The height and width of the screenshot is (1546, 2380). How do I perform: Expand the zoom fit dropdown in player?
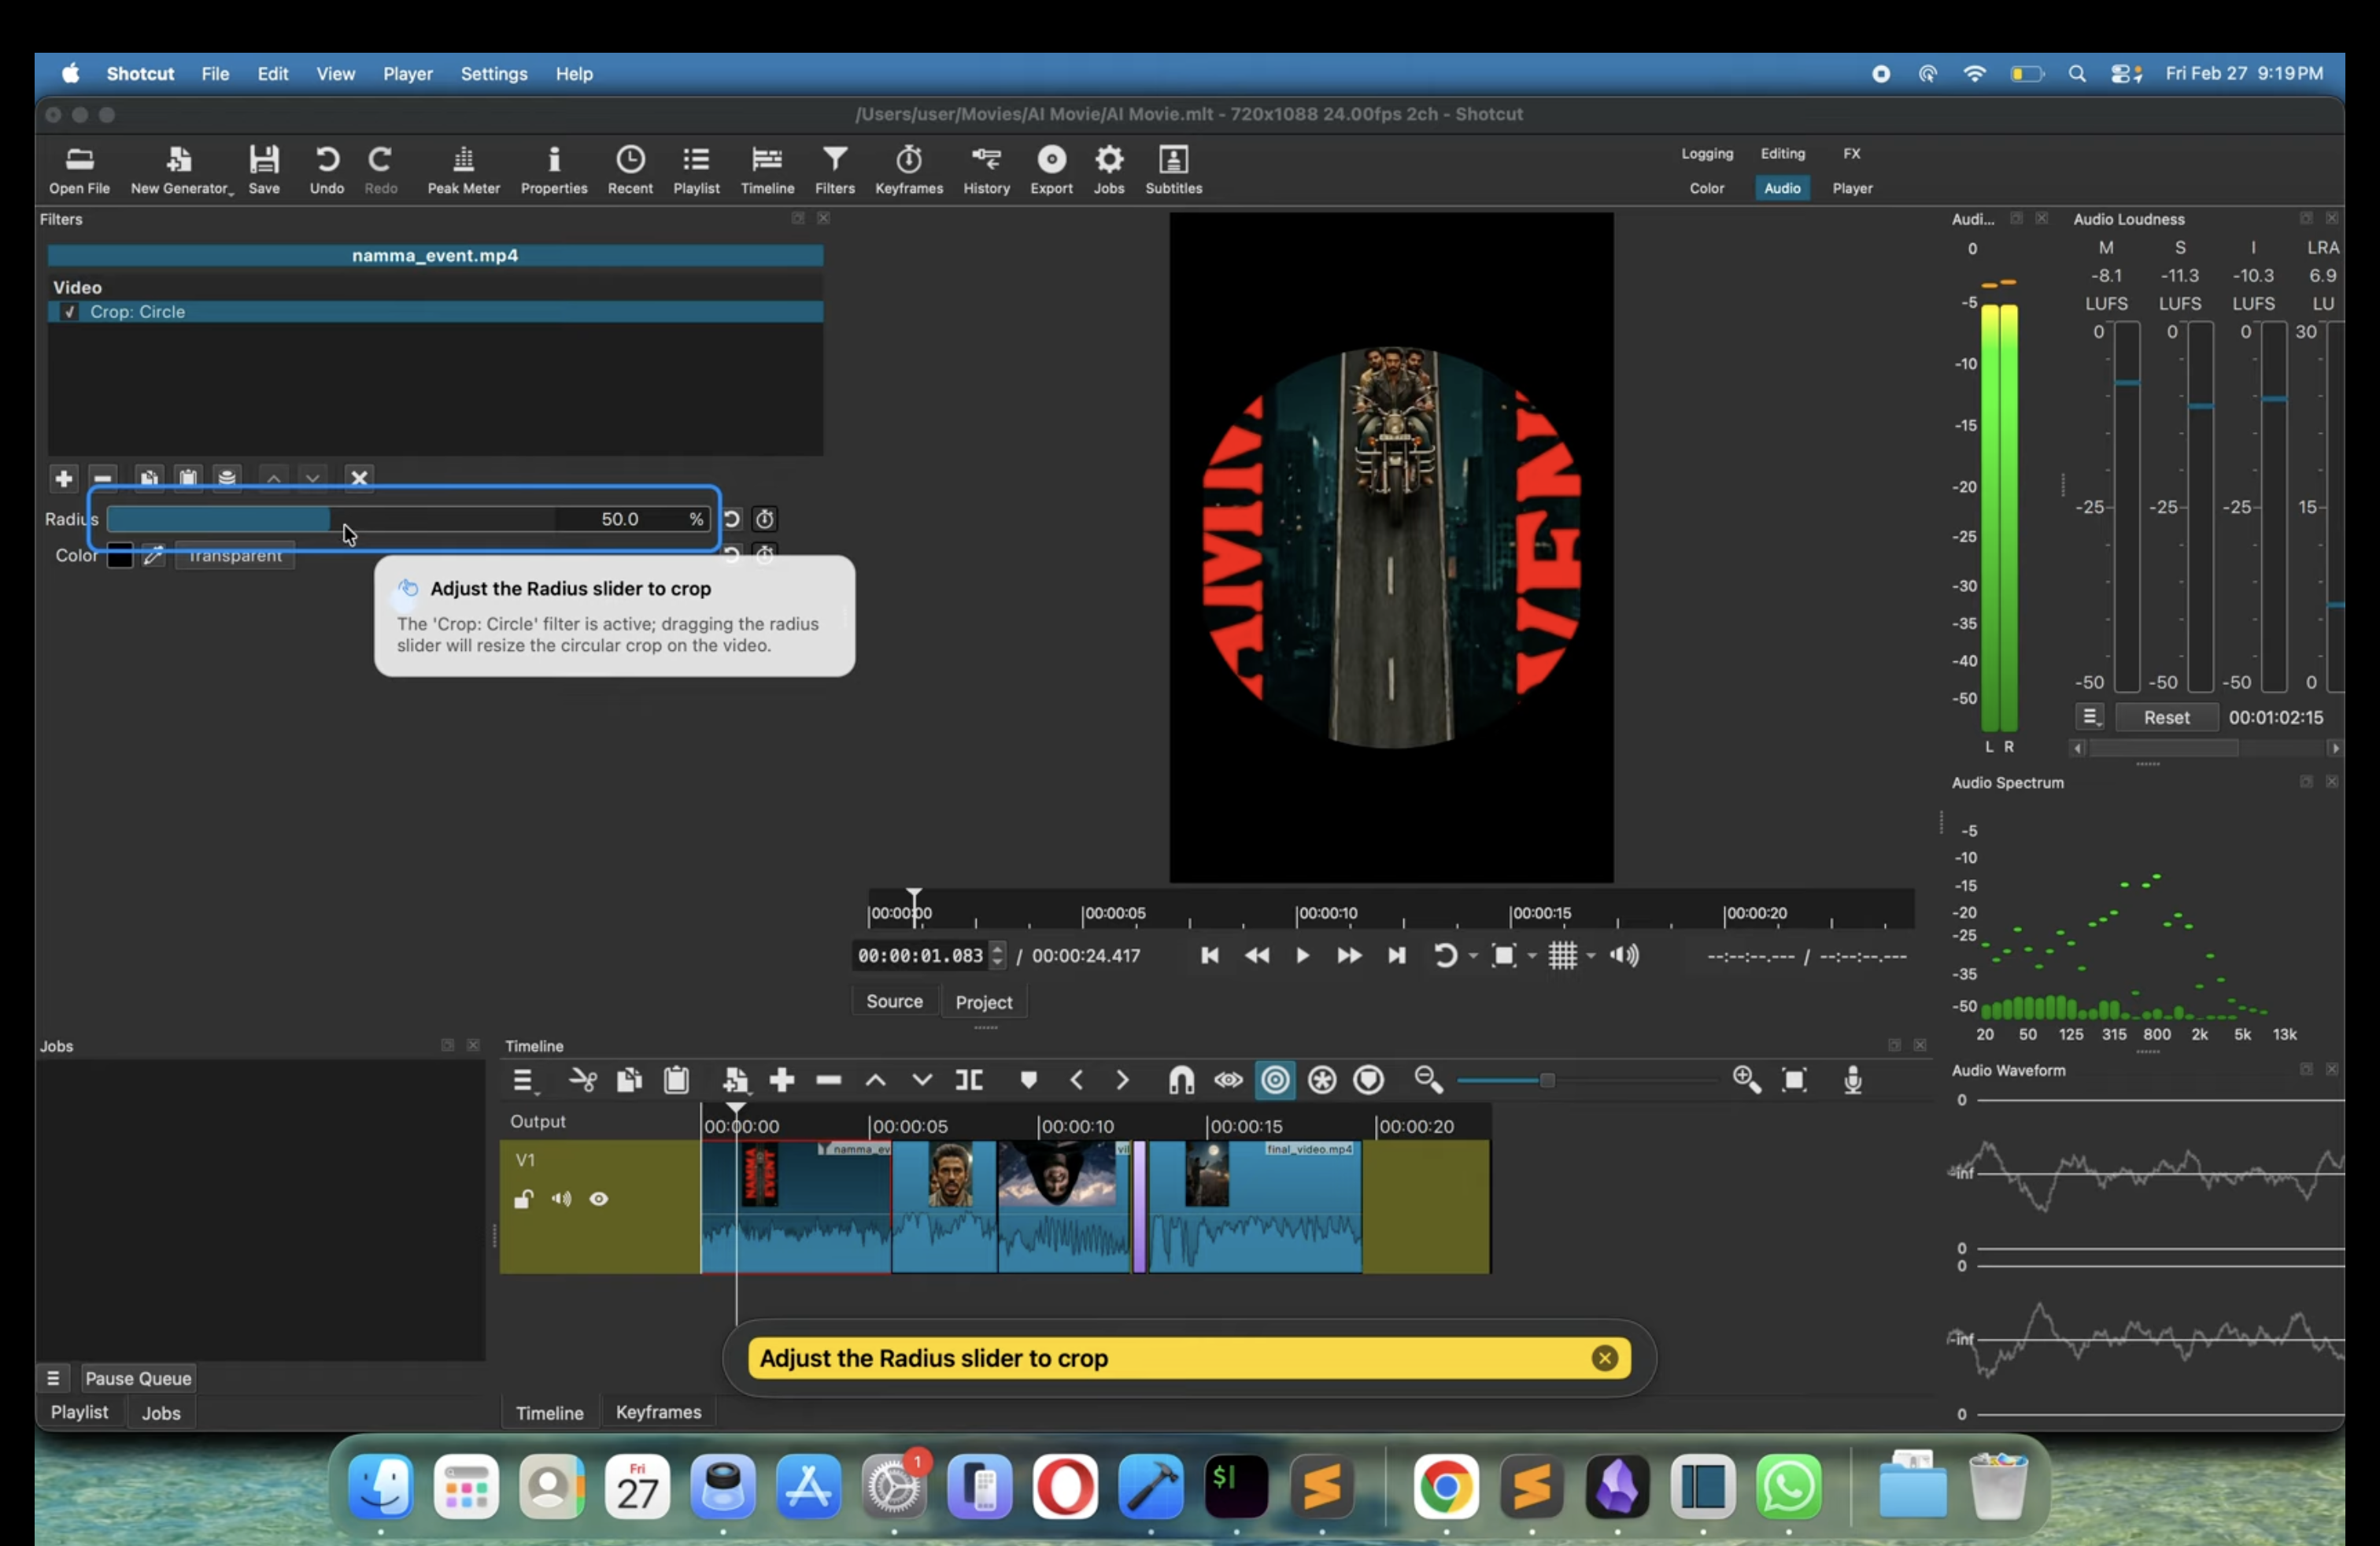(x=1532, y=956)
